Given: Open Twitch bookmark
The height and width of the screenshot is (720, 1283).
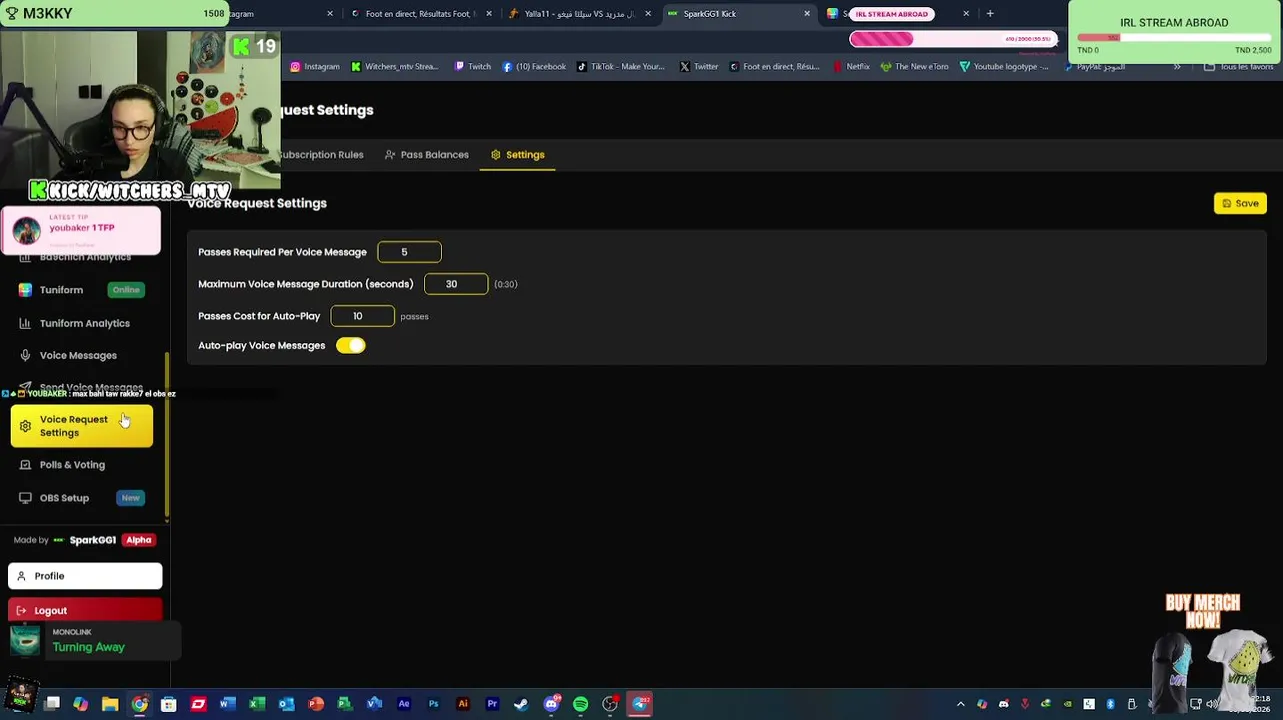Looking at the screenshot, I should (473, 67).
